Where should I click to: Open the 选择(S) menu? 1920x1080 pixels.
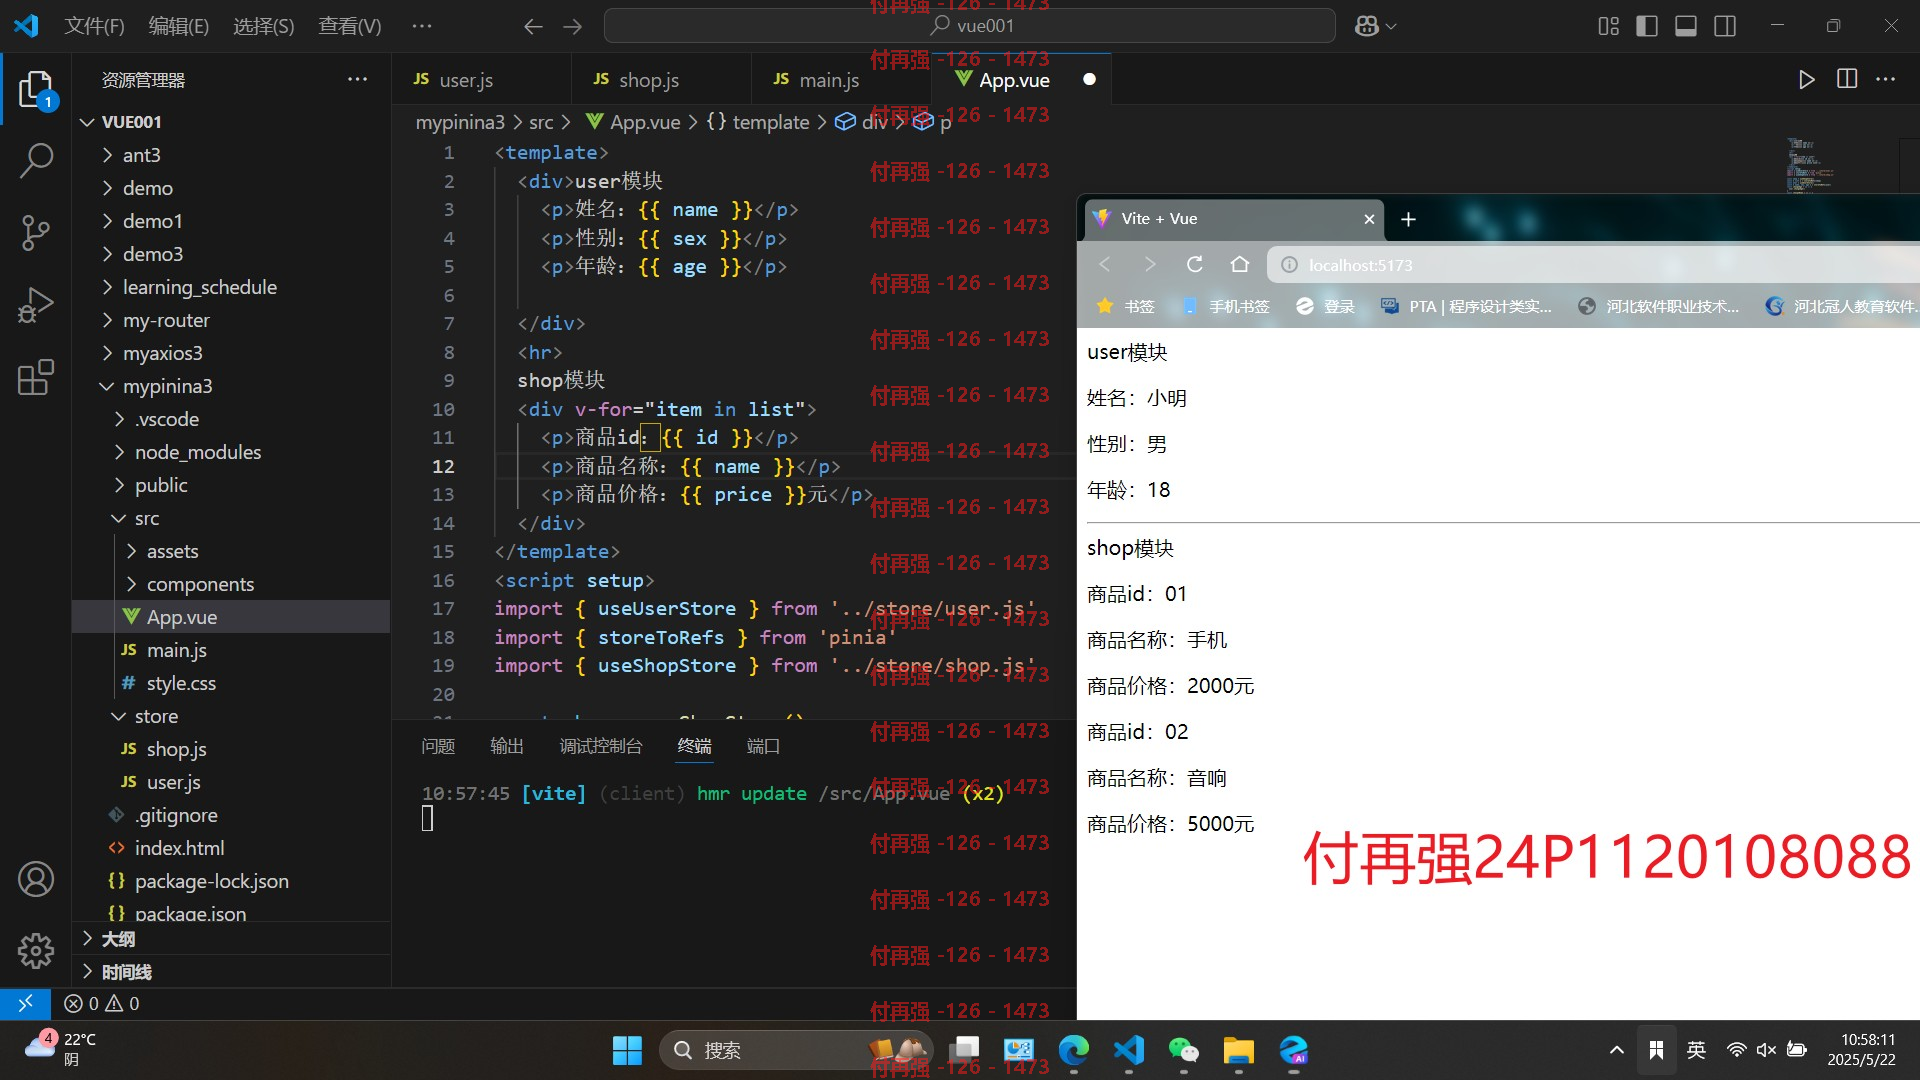263,26
